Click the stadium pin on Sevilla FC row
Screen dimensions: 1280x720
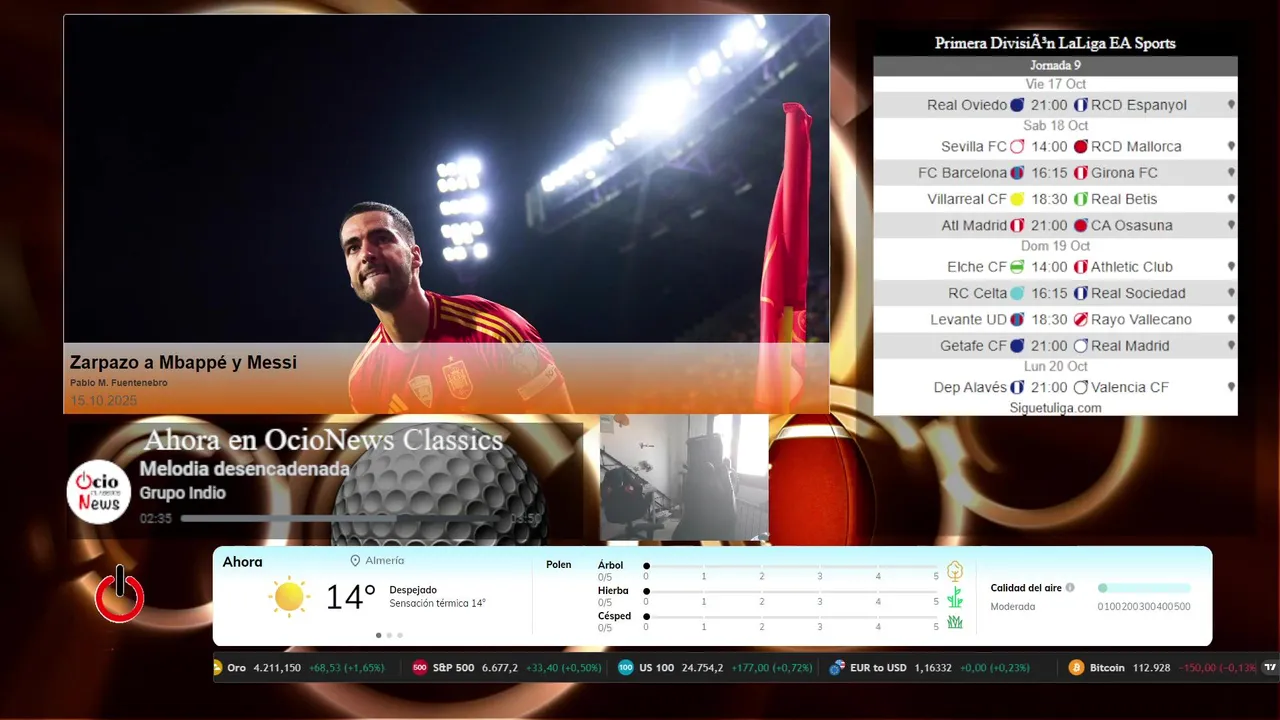[1231, 146]
